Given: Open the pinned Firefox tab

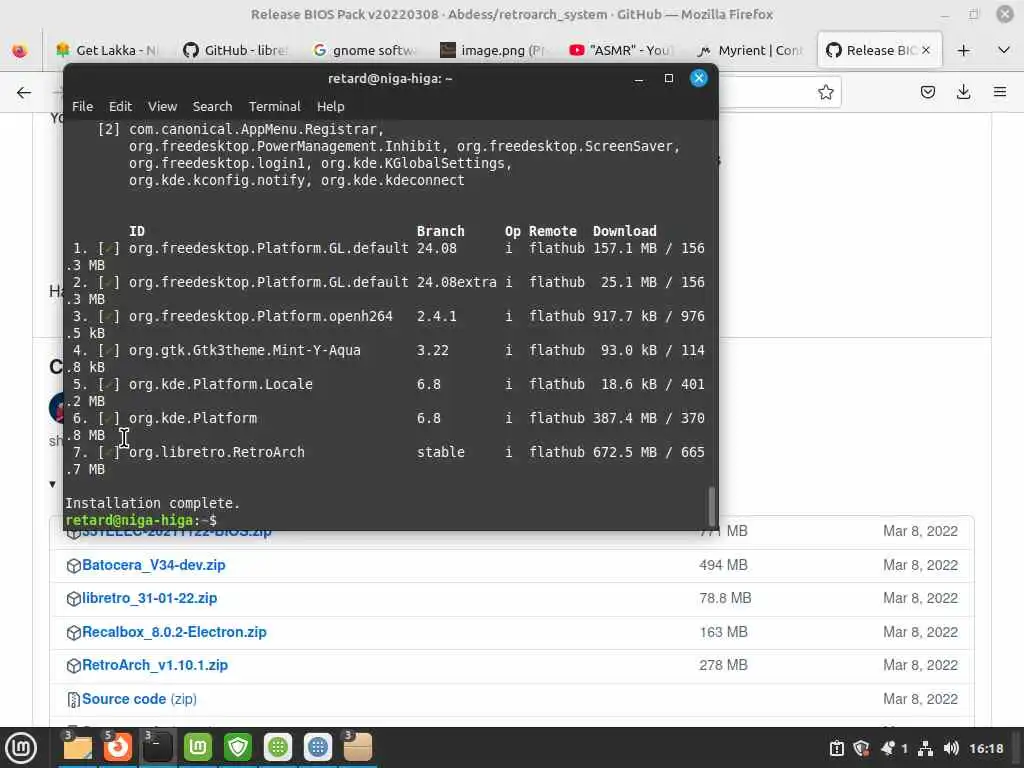Looking at the screenshot, I should [x=20, y=50].
